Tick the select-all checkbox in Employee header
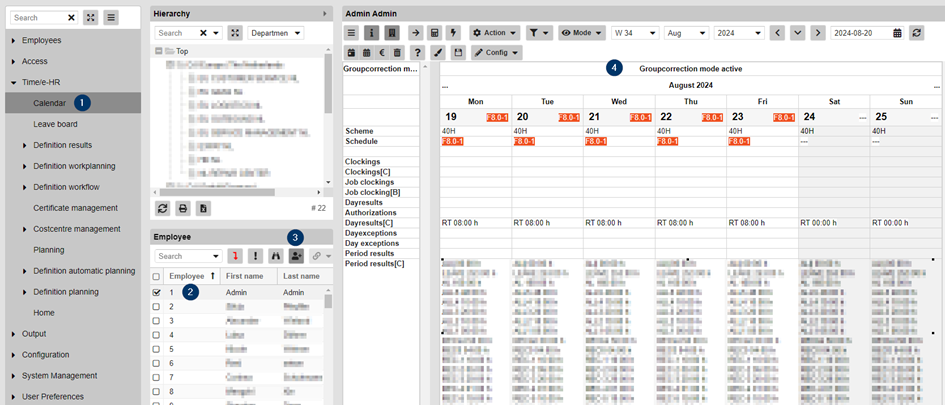The height and width of the screenshot is (405, 945). (x=155, y=276)
